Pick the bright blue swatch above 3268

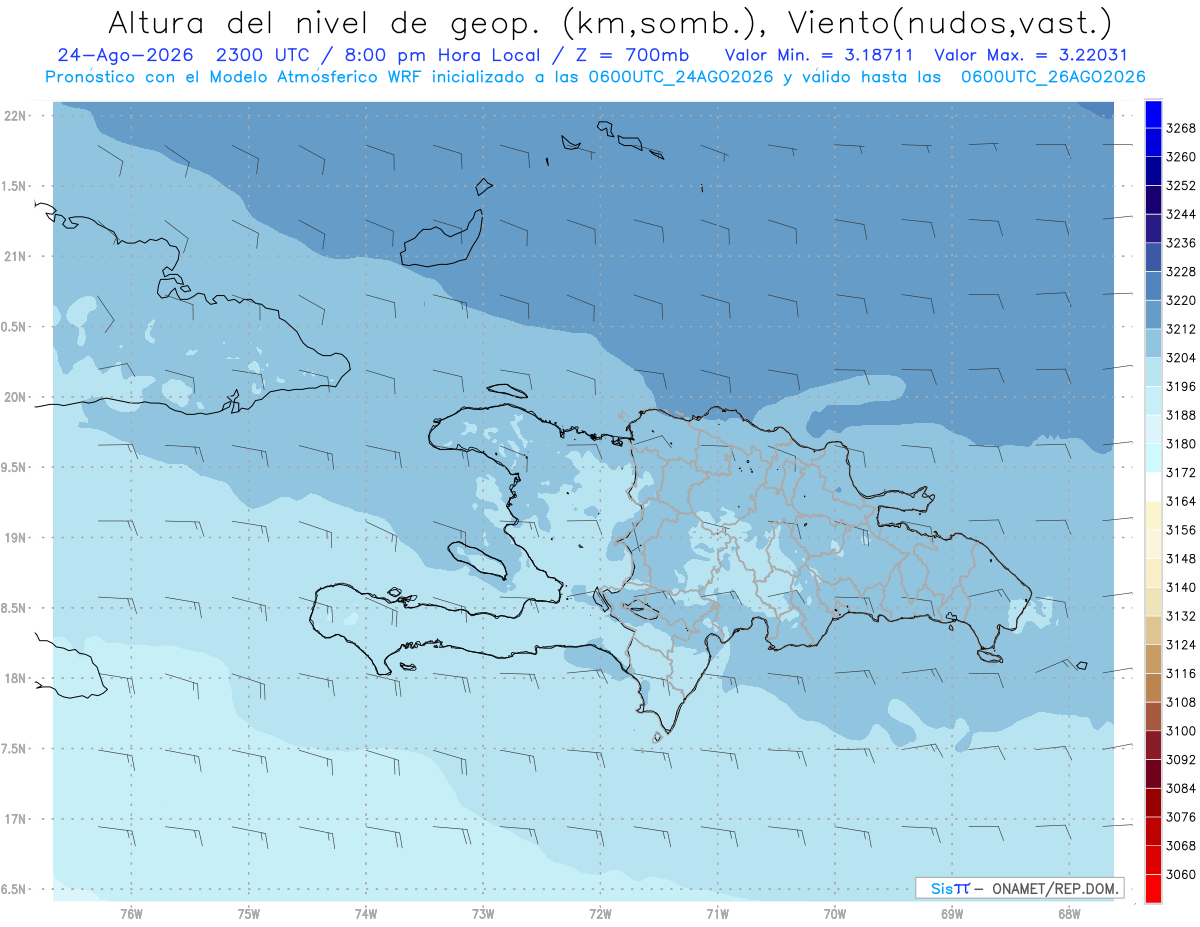1153,114
